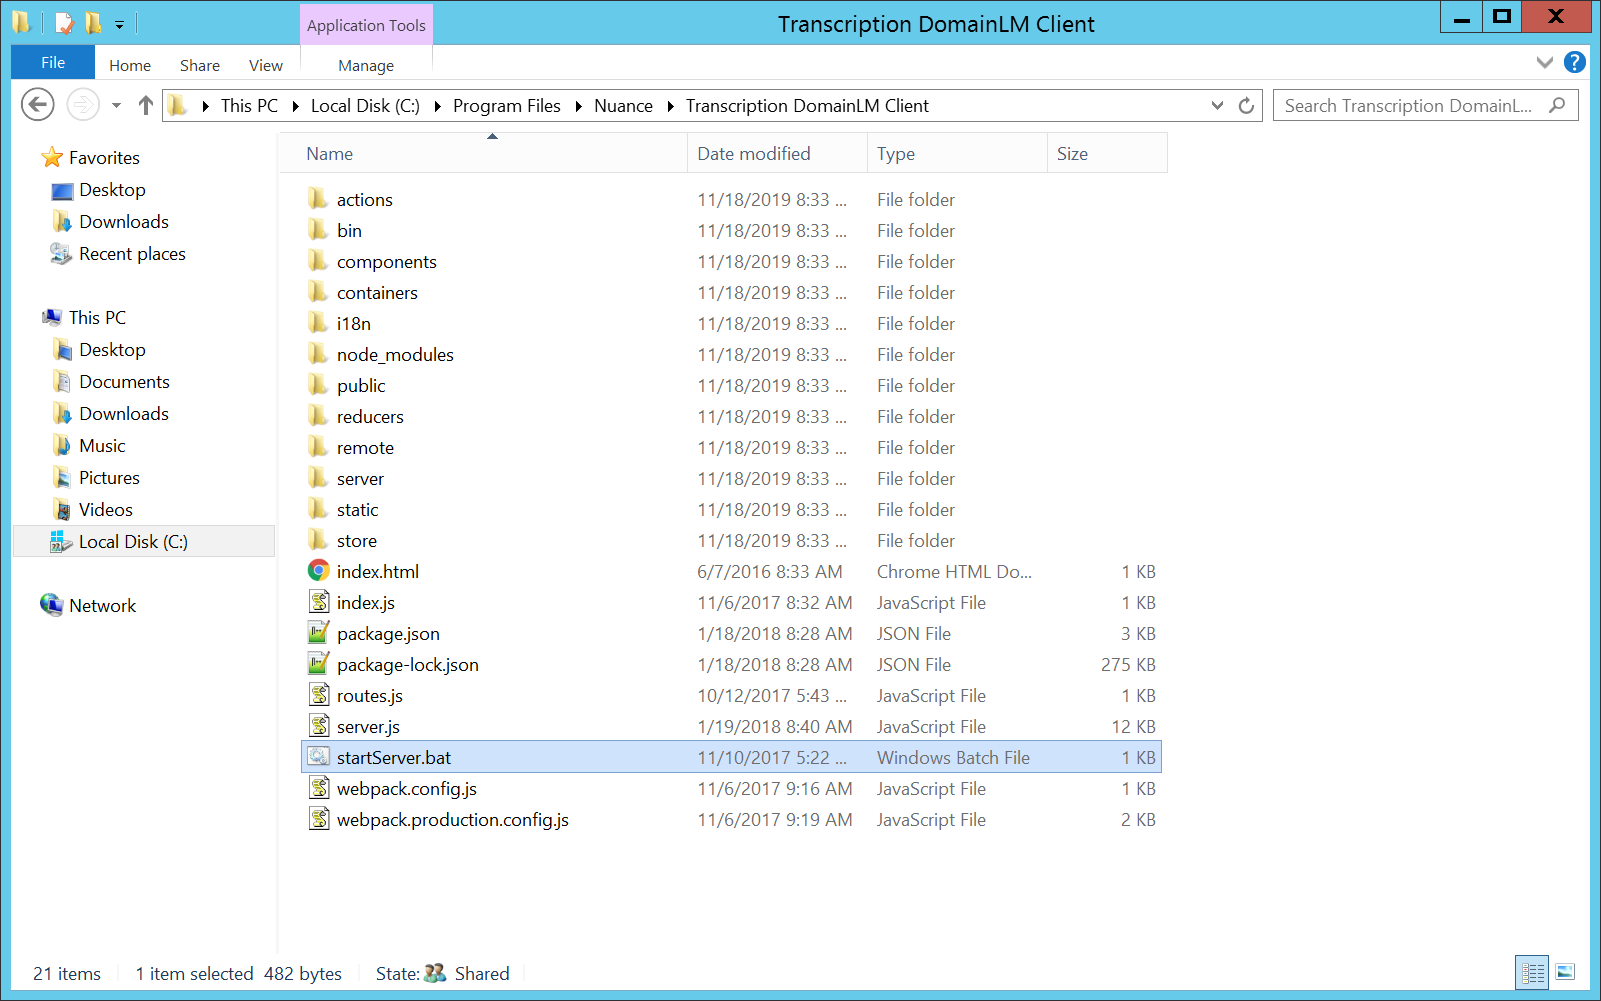Screen dimensions: 1601x1001
Task: Open the Network item in the navigation pane
Action: (103, 605)
